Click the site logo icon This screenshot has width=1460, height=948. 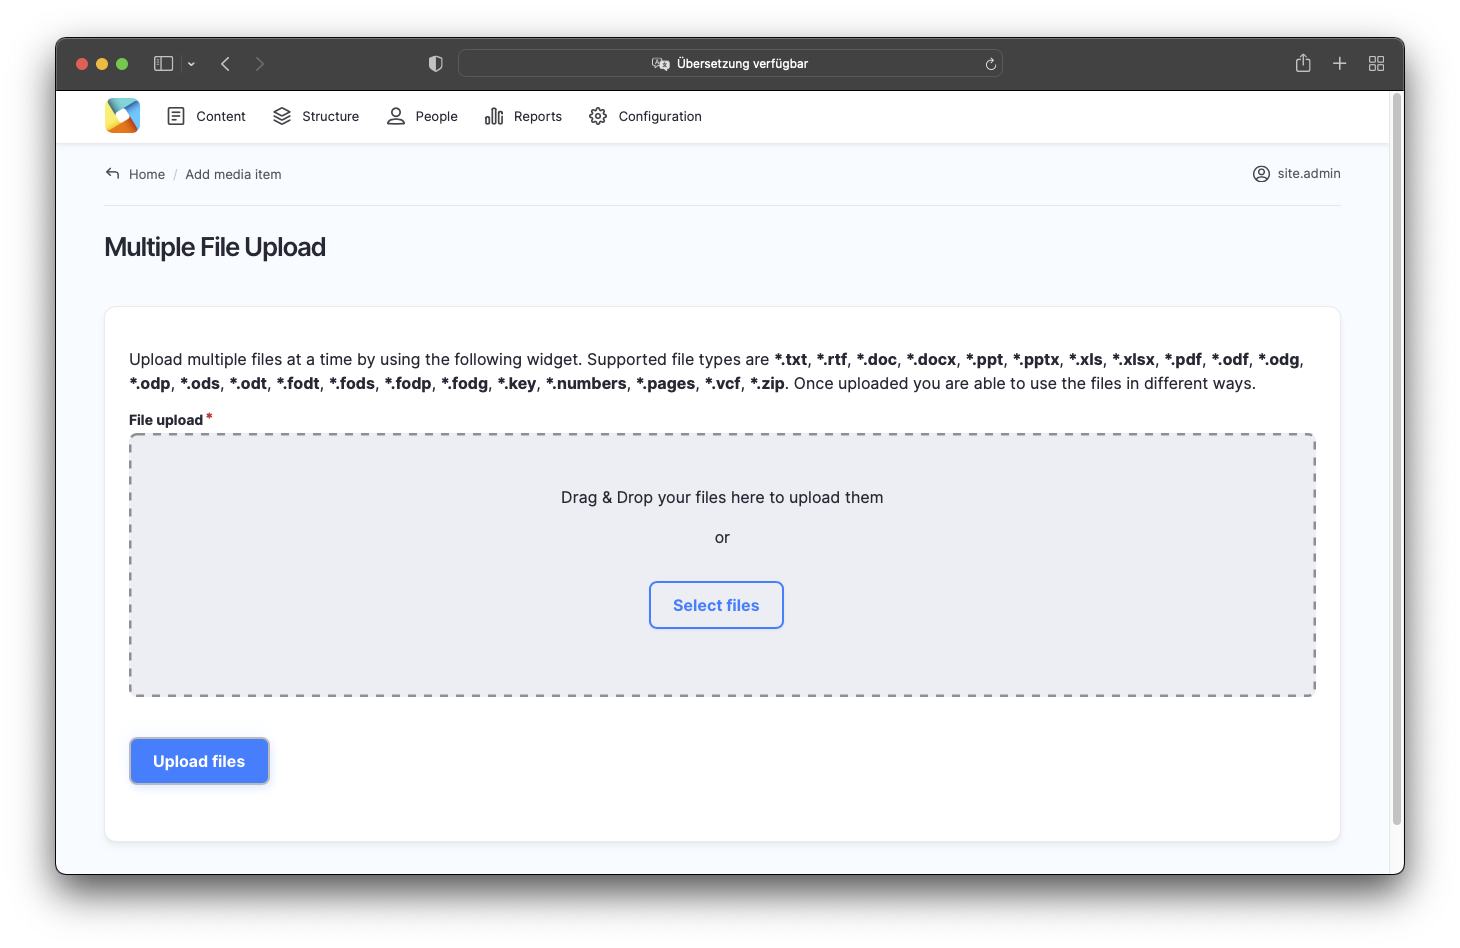point(122,116)
